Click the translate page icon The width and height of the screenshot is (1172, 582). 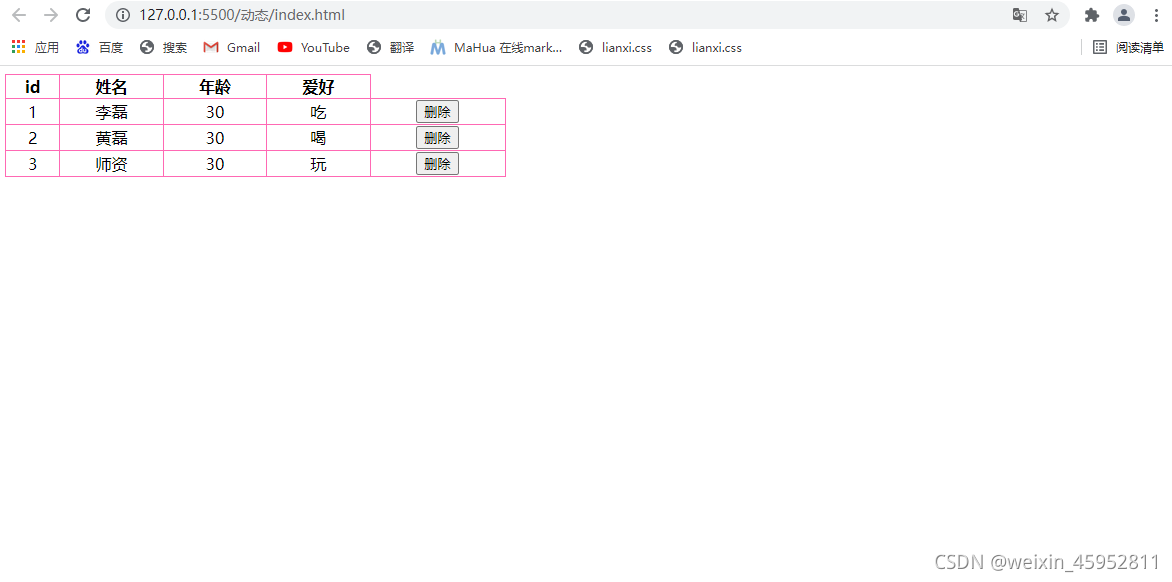[x=1020, y=15]
